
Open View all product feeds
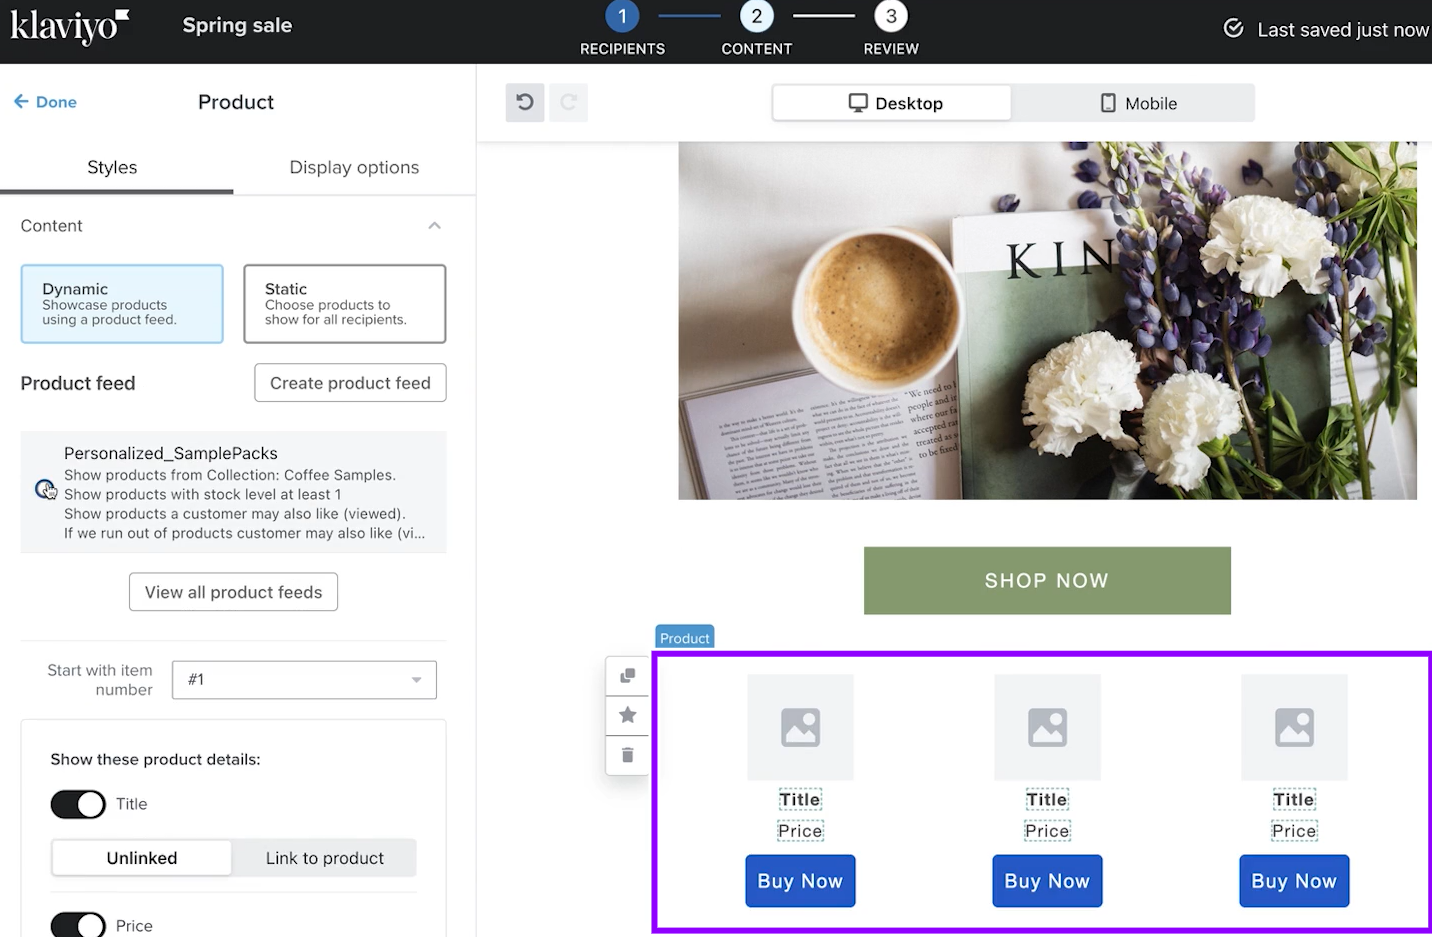(233, 591)
